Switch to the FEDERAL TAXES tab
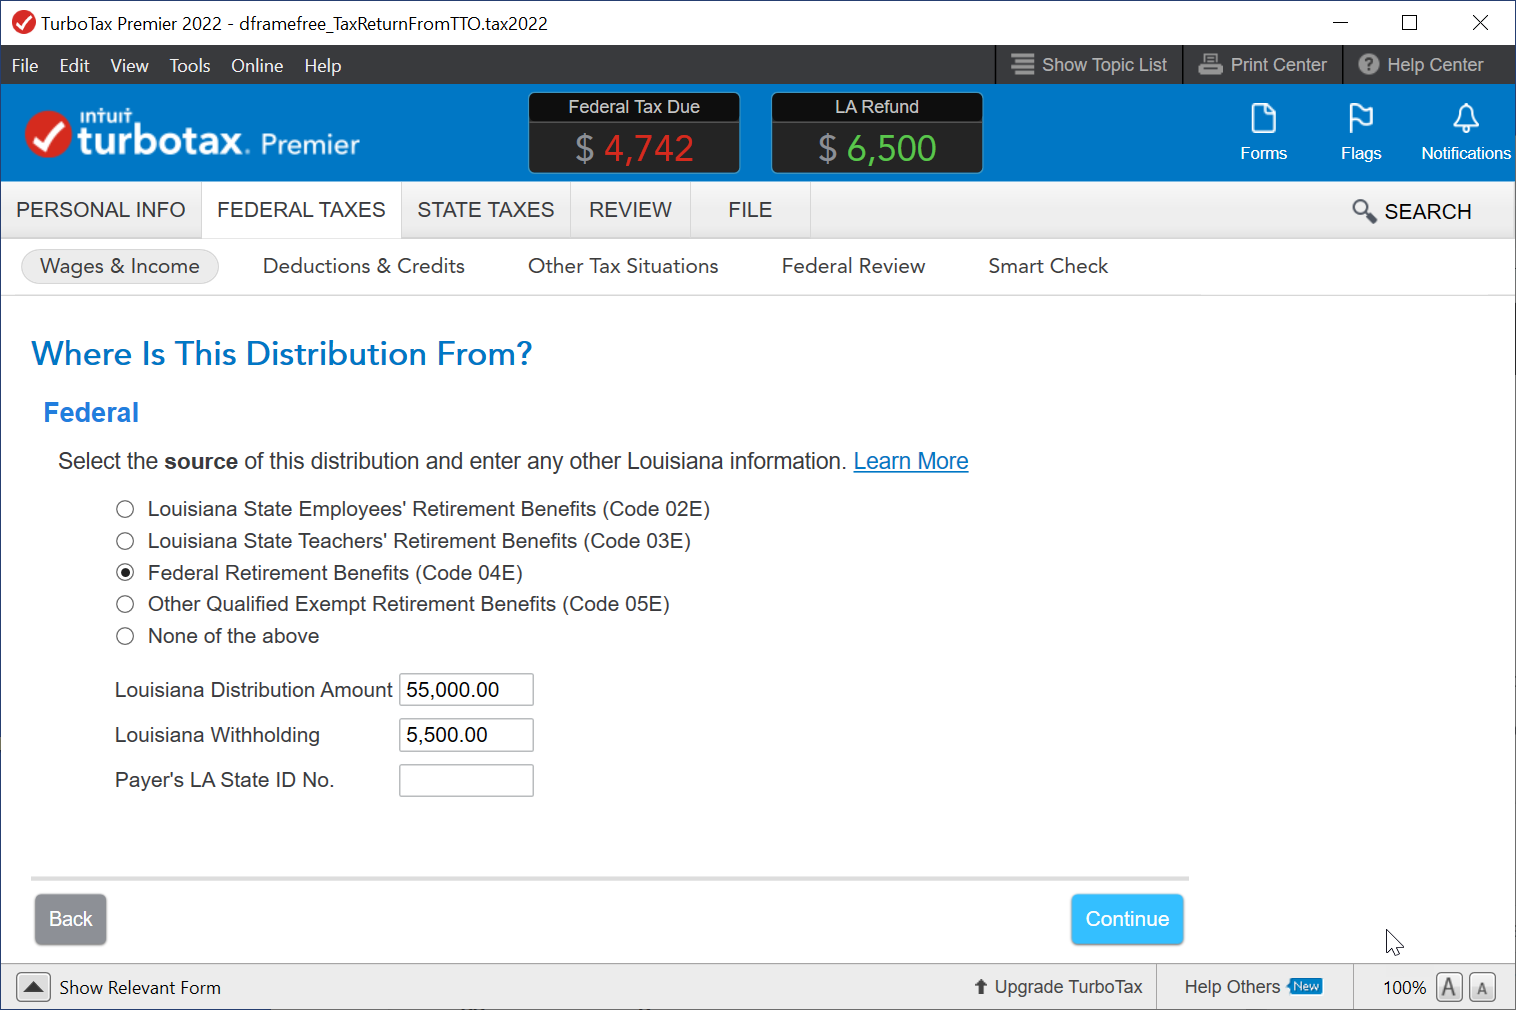The image size is (1516, 1010). click(x=301, y=210)
